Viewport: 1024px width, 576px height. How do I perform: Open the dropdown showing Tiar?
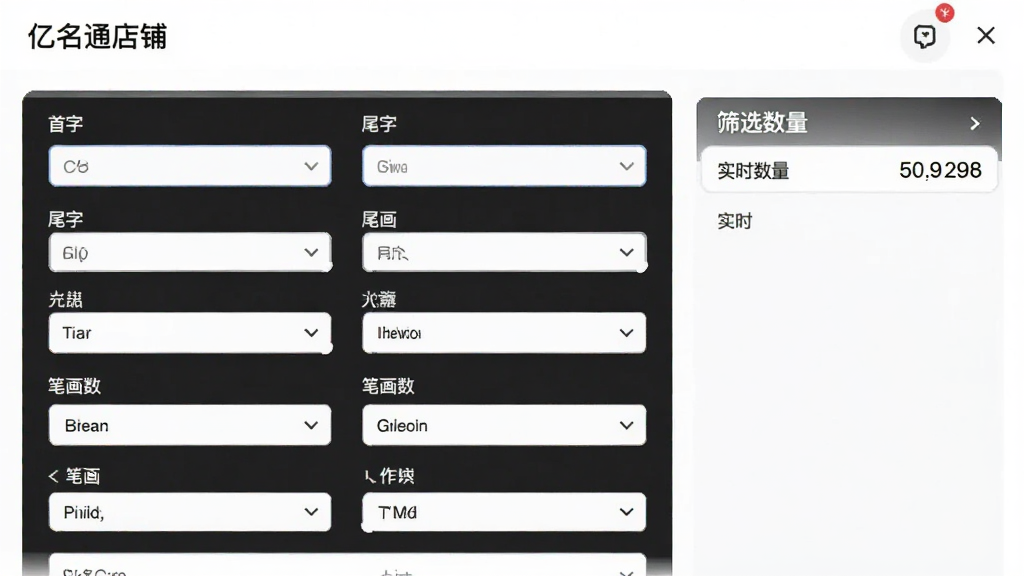point(190,333)
